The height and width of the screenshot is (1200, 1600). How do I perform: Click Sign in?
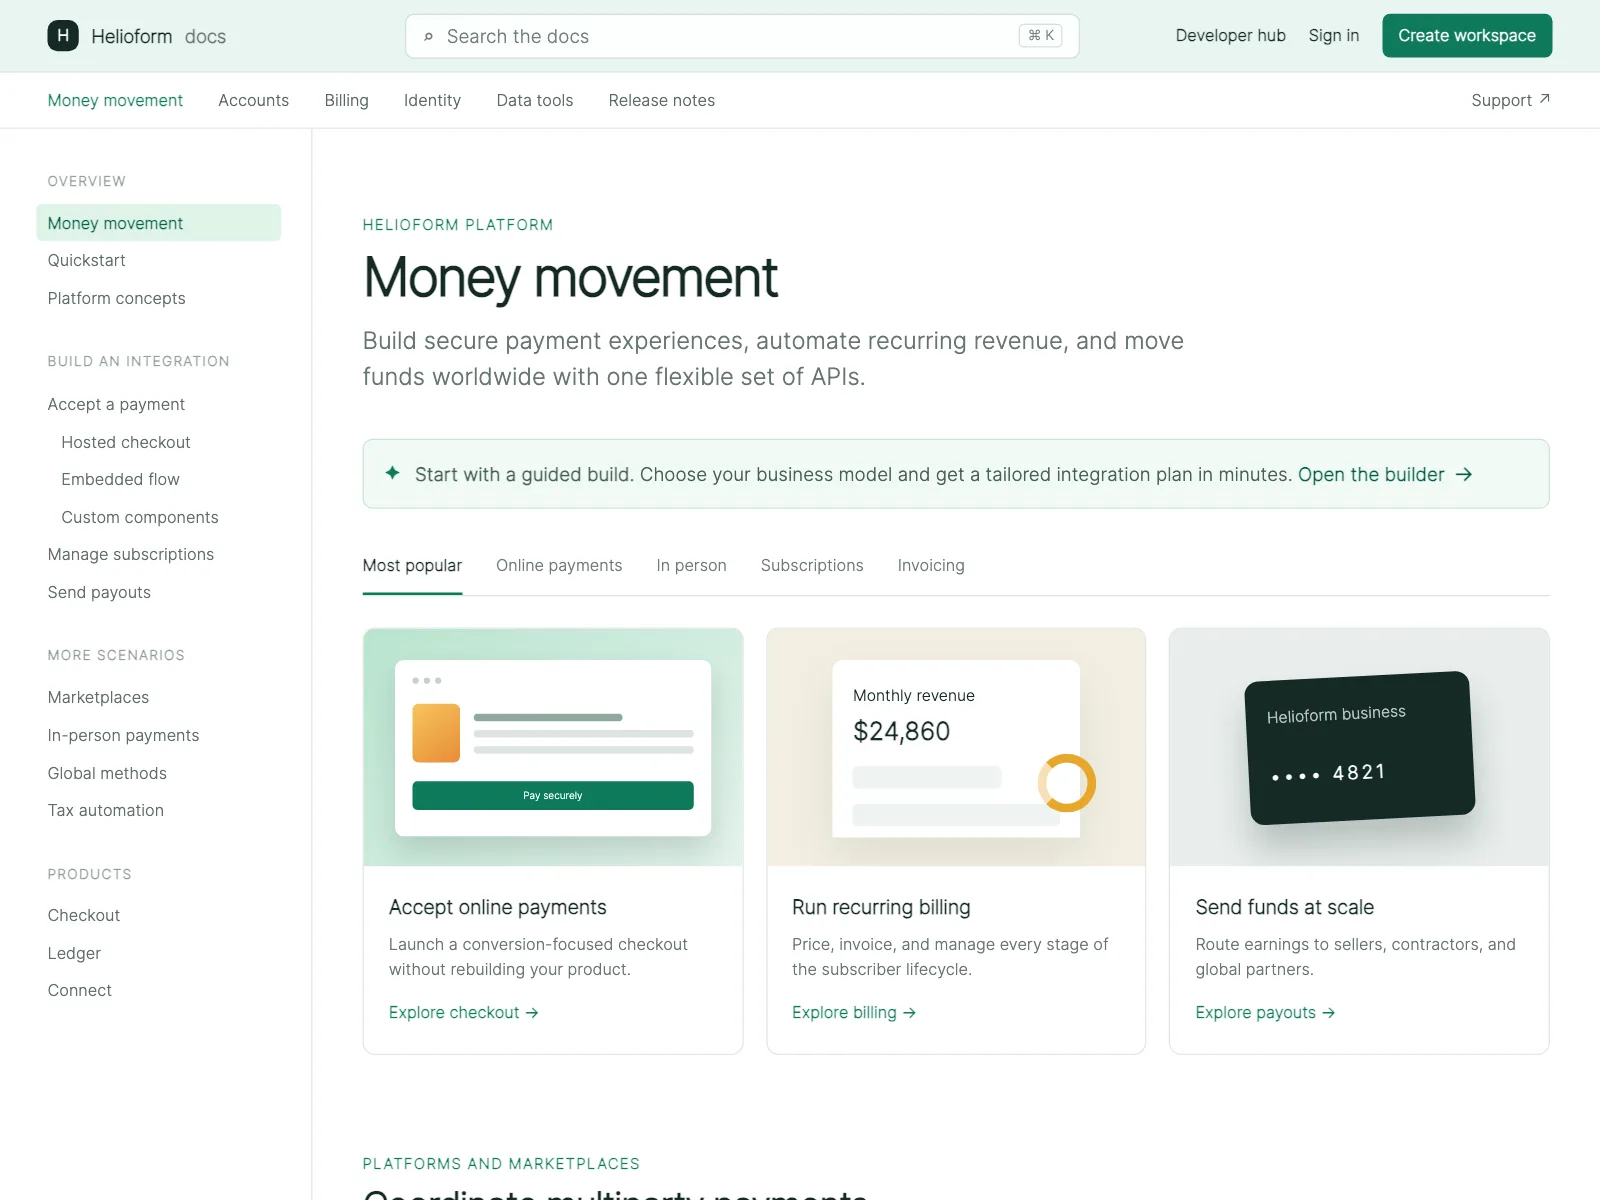click(1334, 36)
